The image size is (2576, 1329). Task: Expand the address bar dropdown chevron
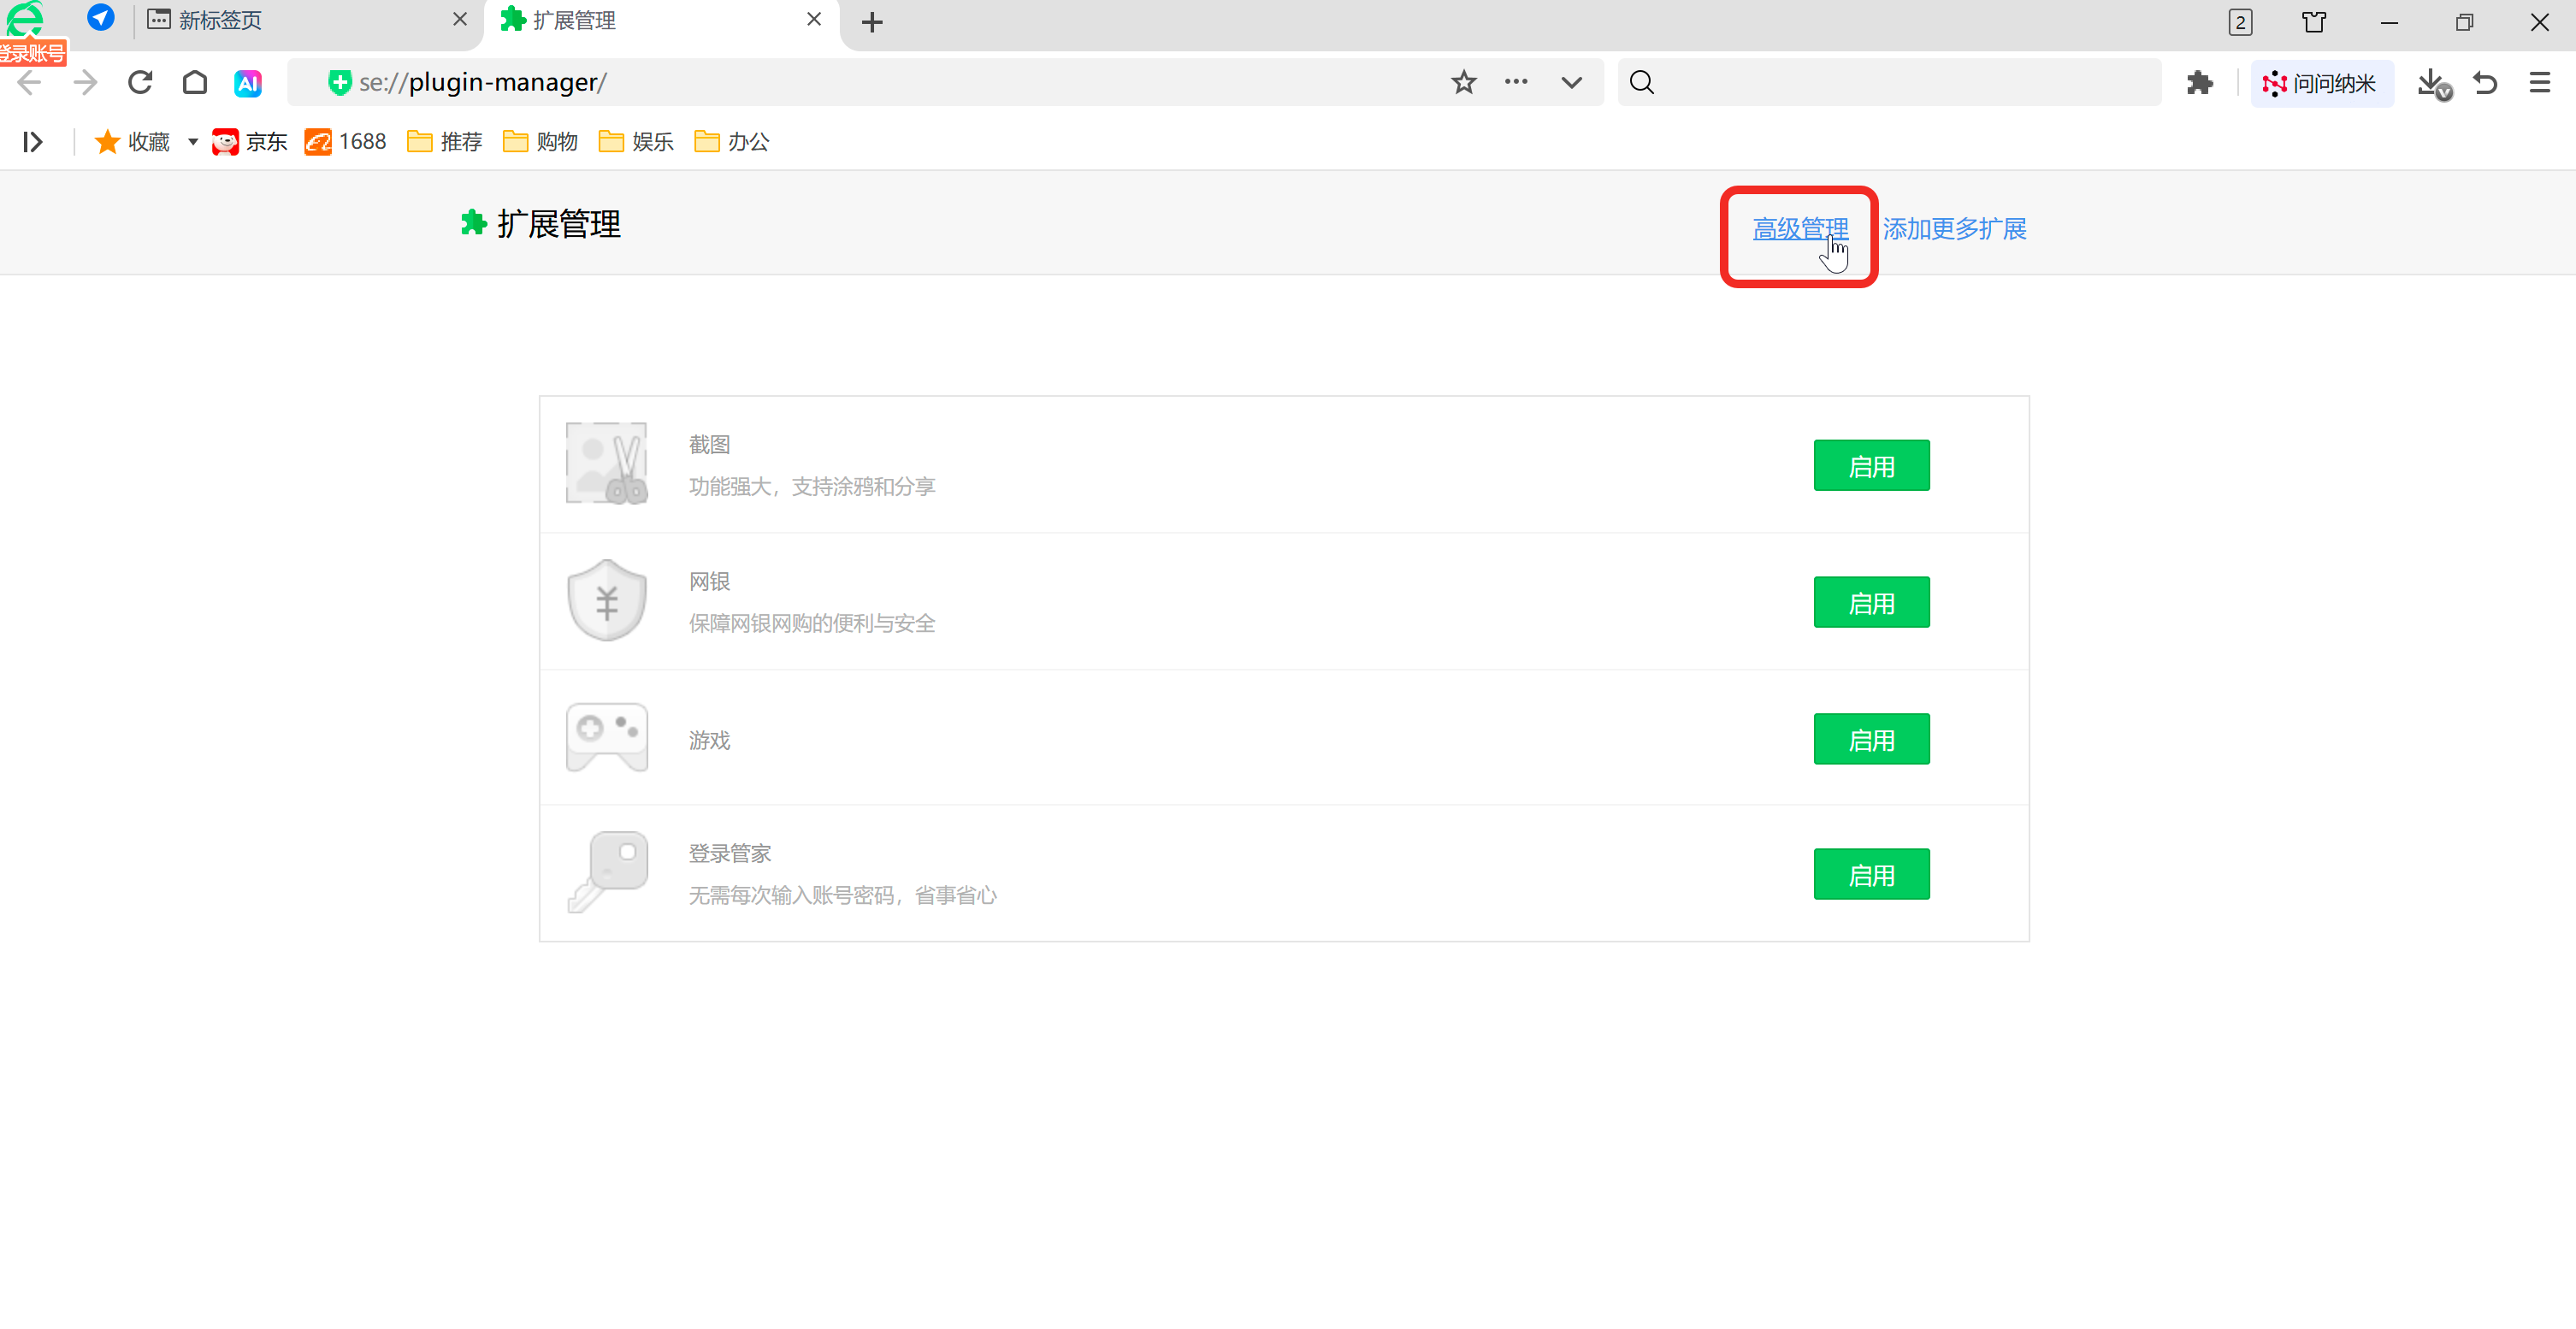click(x=1572, y=83)
